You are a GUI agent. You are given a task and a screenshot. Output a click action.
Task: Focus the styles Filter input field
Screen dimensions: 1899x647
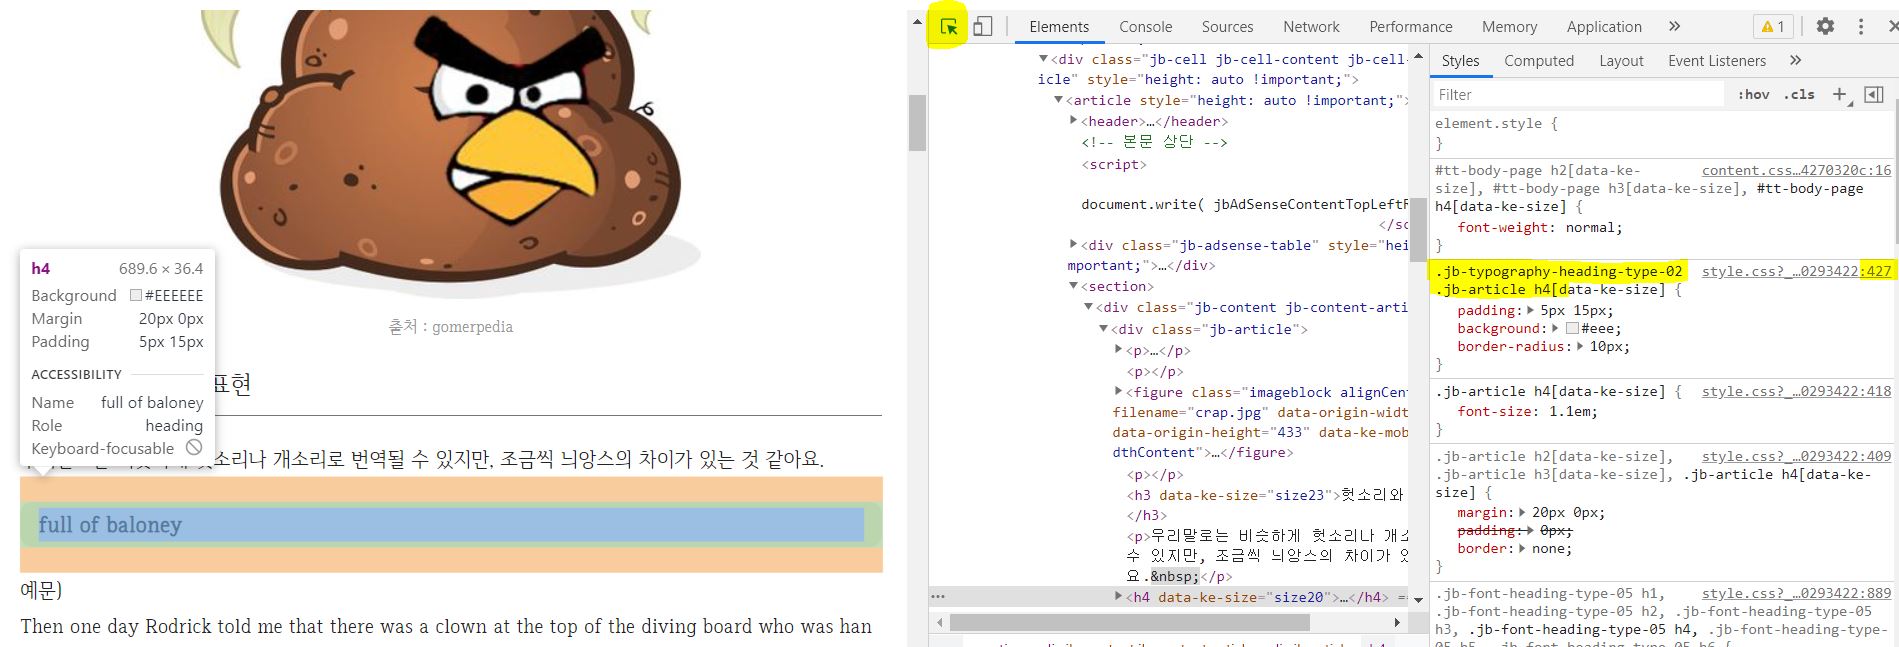point(1577,94)
